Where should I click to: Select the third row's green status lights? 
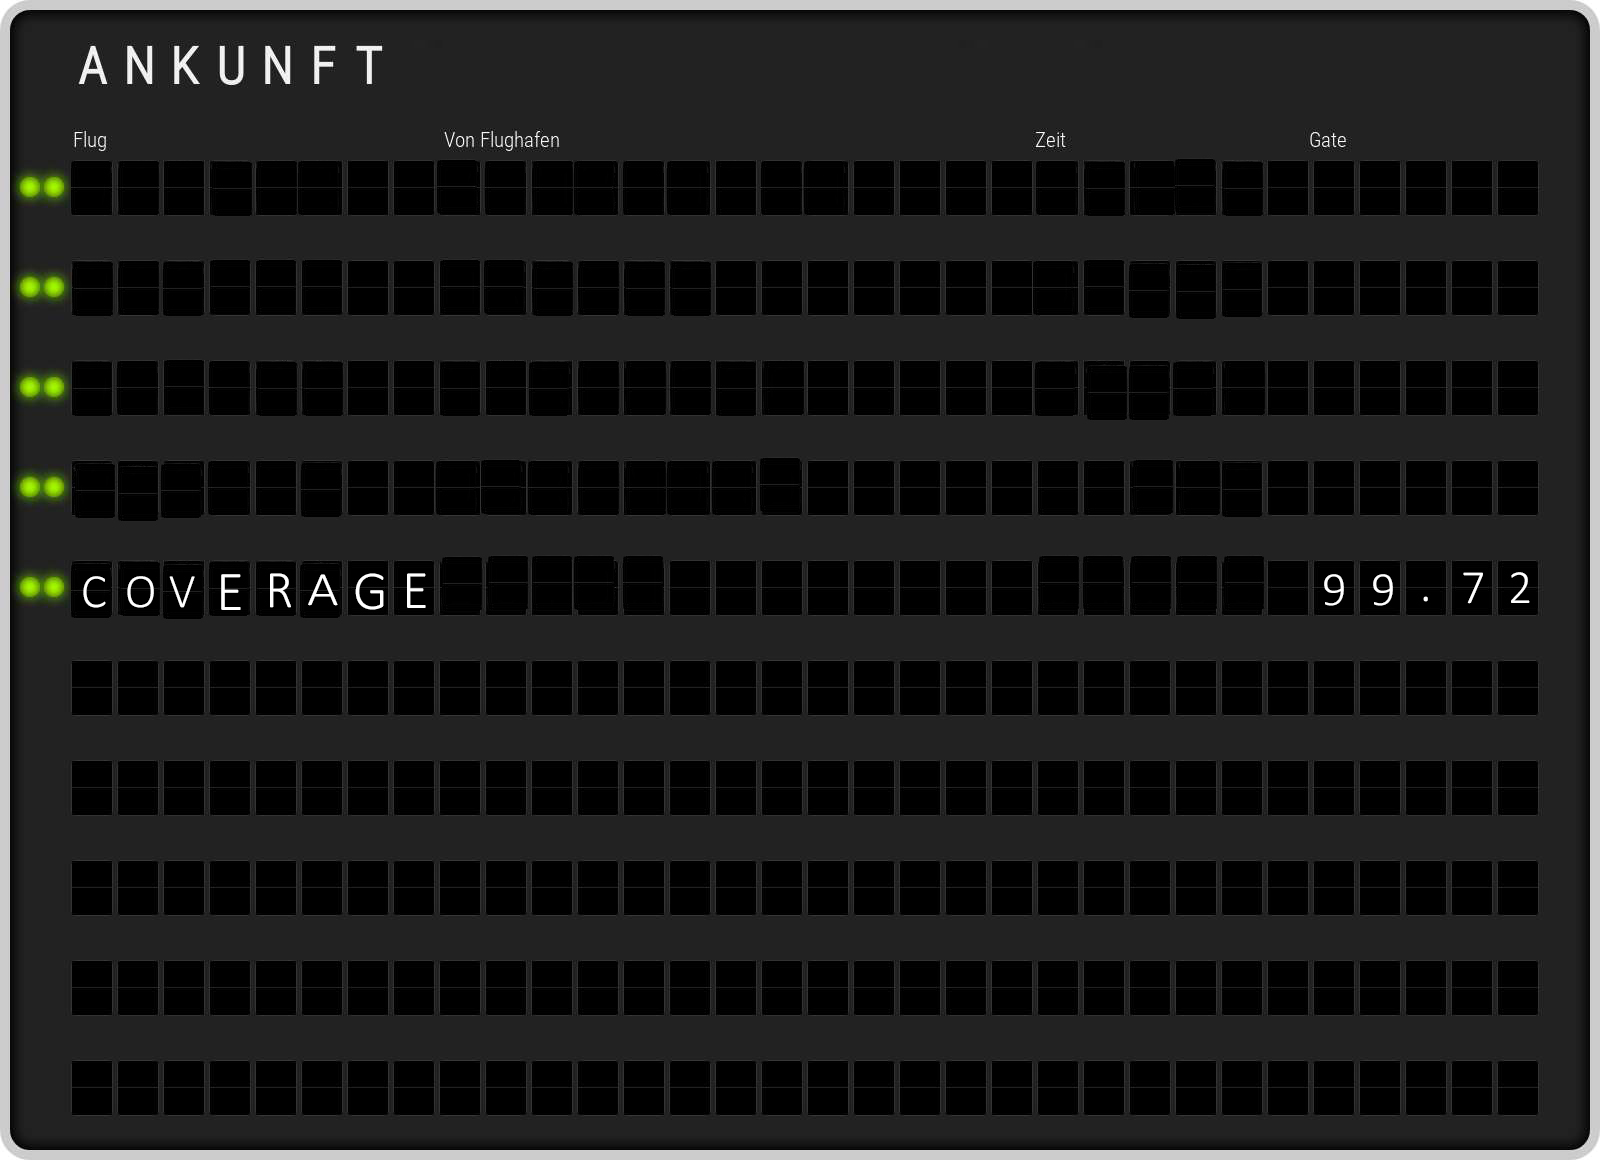[x=42, y=387]
